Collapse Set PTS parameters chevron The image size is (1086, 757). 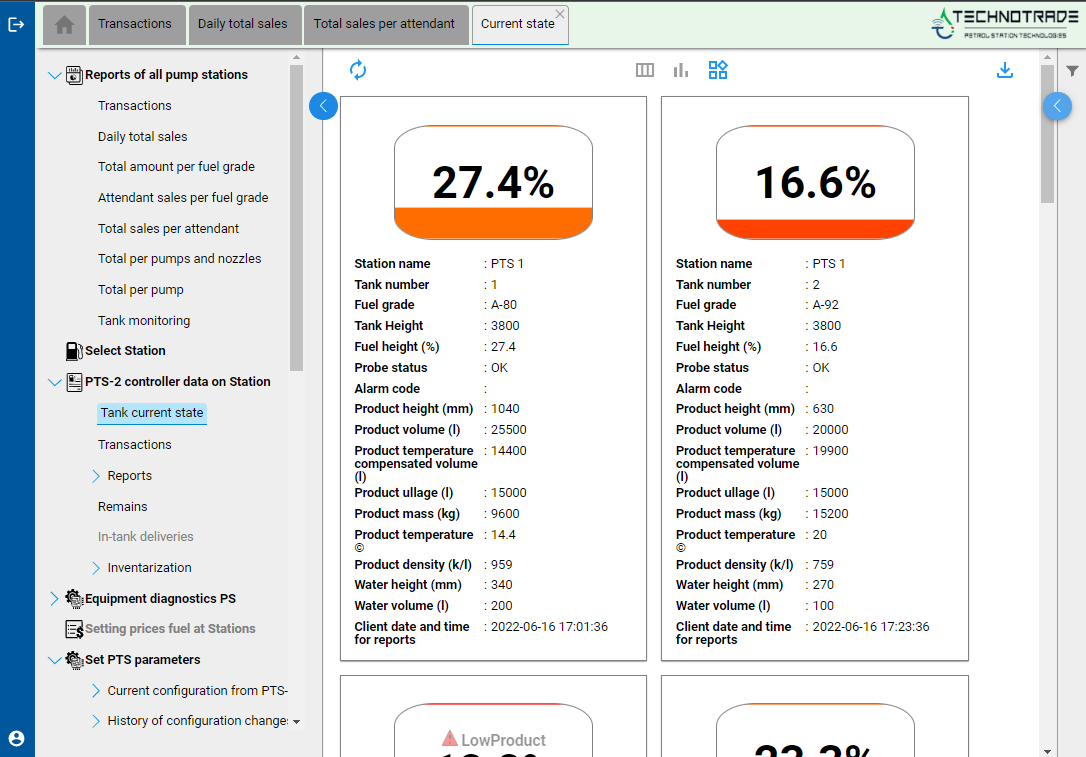pyautogui.click(x=54, y=660)
